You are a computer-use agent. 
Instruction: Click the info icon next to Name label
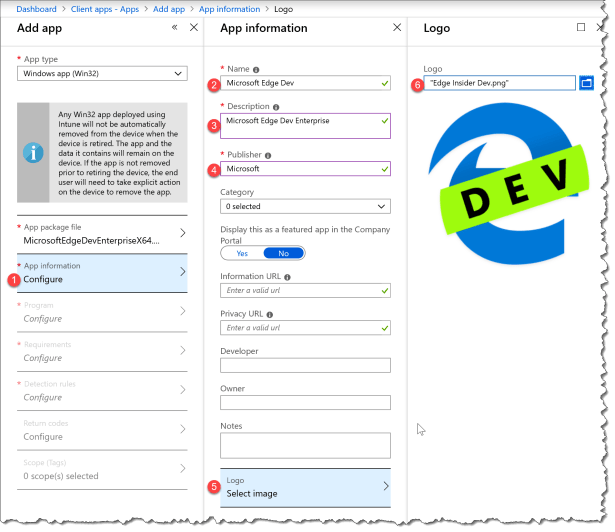258,69
